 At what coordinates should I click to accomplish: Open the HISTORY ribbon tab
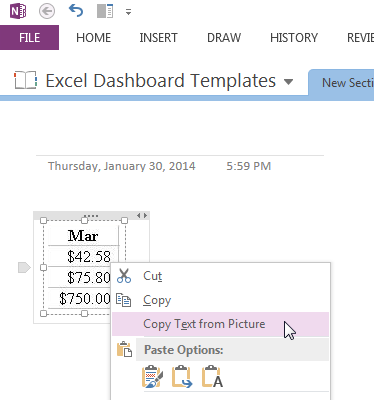tap(294, 38)
